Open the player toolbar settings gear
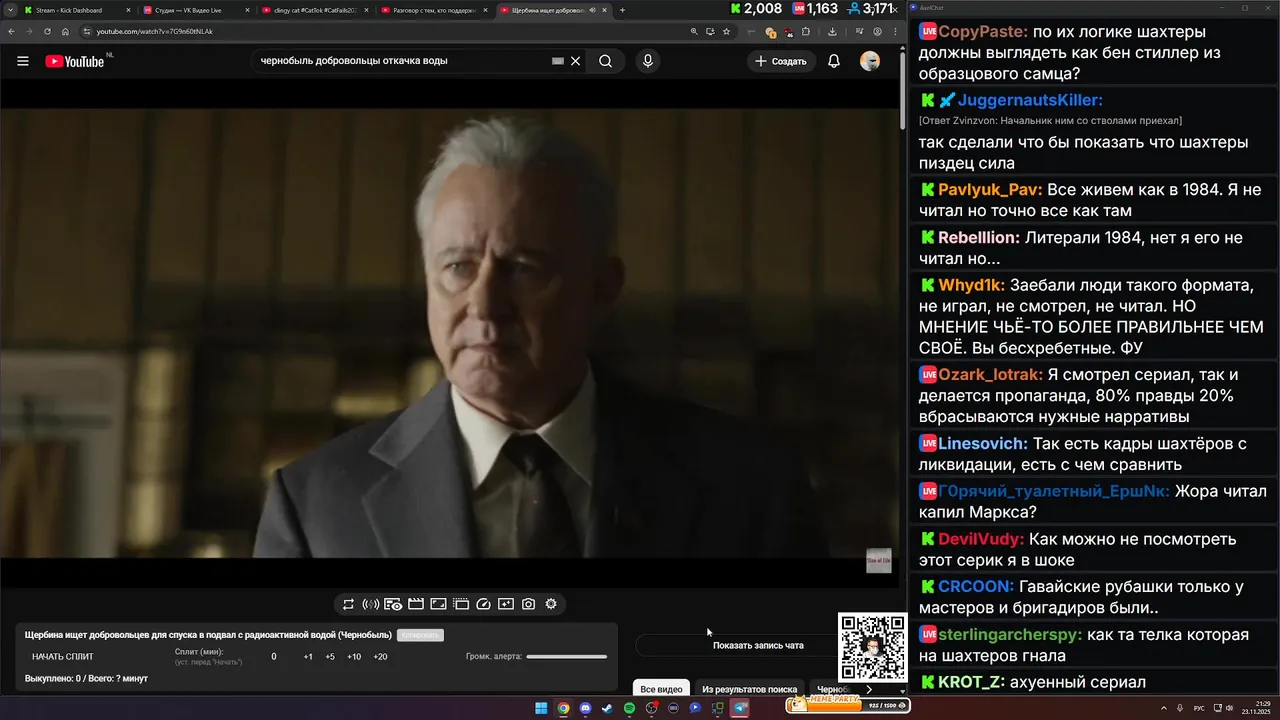The height and width of the screenshot is (720, 1280). point(551,604)
